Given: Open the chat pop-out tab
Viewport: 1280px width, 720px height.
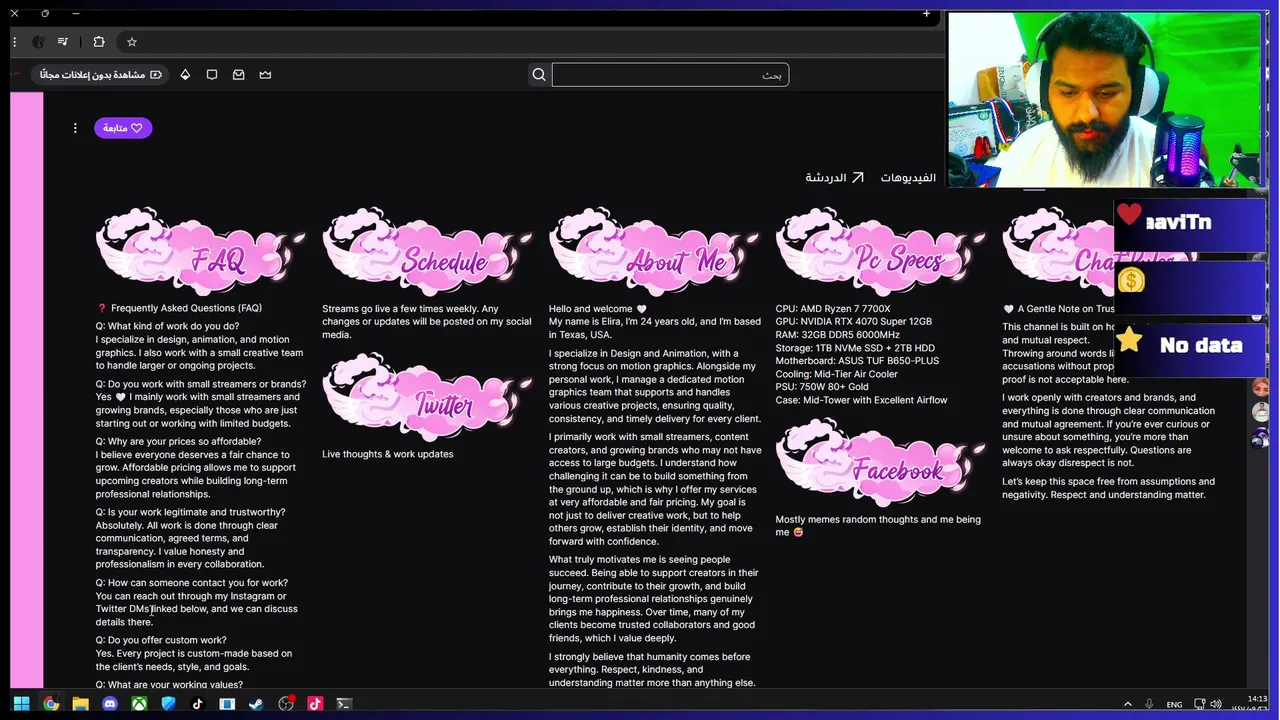Looking at the screenshot, I should (x=834, y=177).
